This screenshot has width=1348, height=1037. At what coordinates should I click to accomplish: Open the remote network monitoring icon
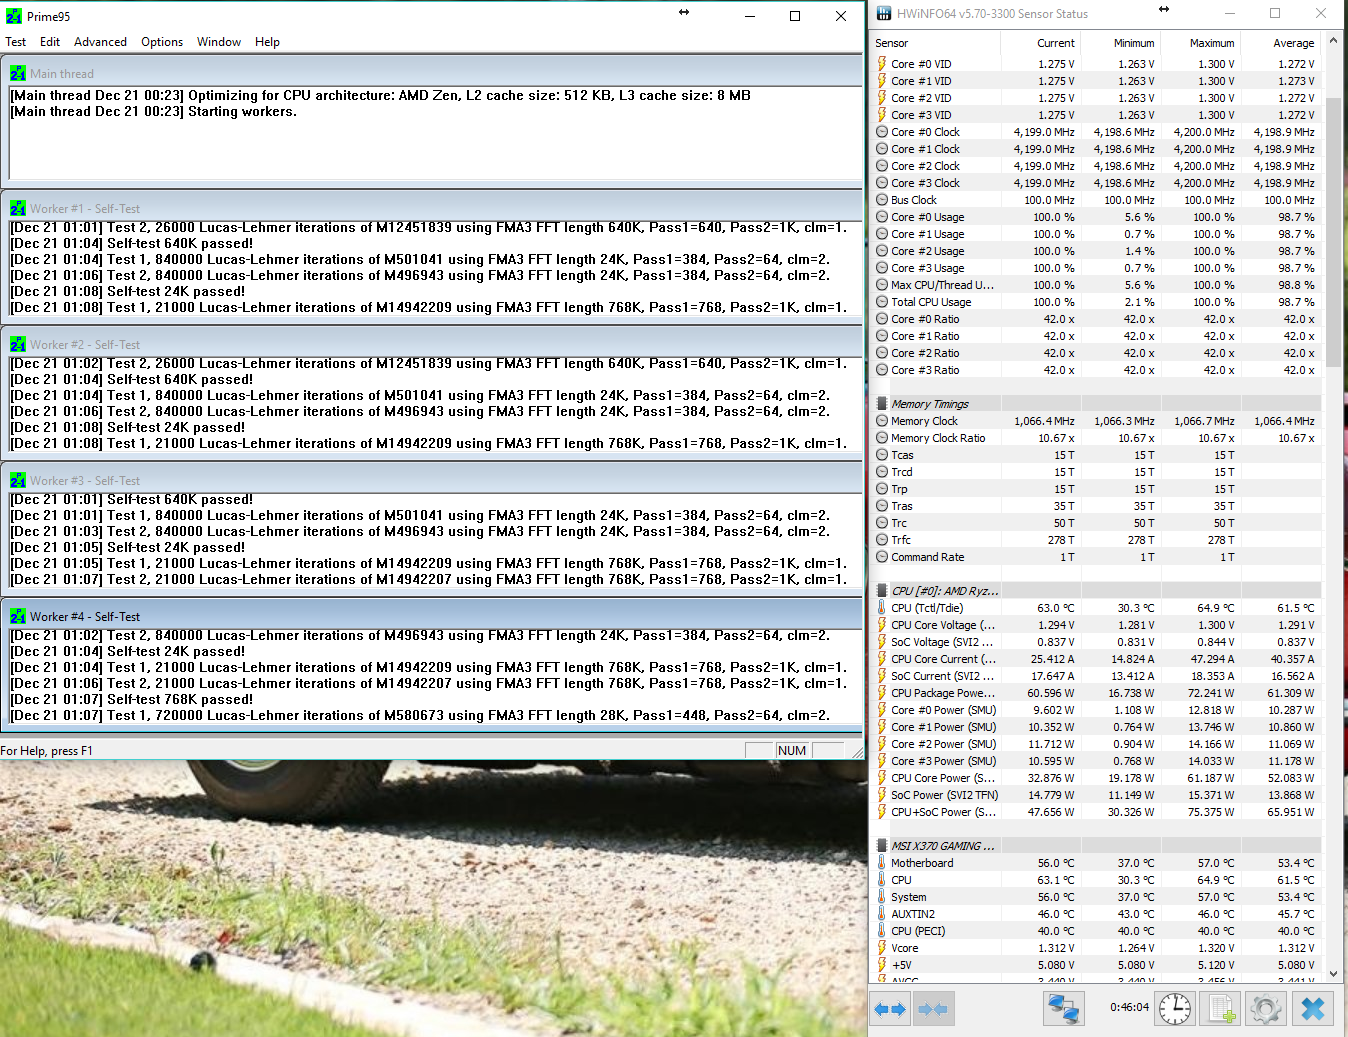pyautogui.click(x=1064, y=1009)
